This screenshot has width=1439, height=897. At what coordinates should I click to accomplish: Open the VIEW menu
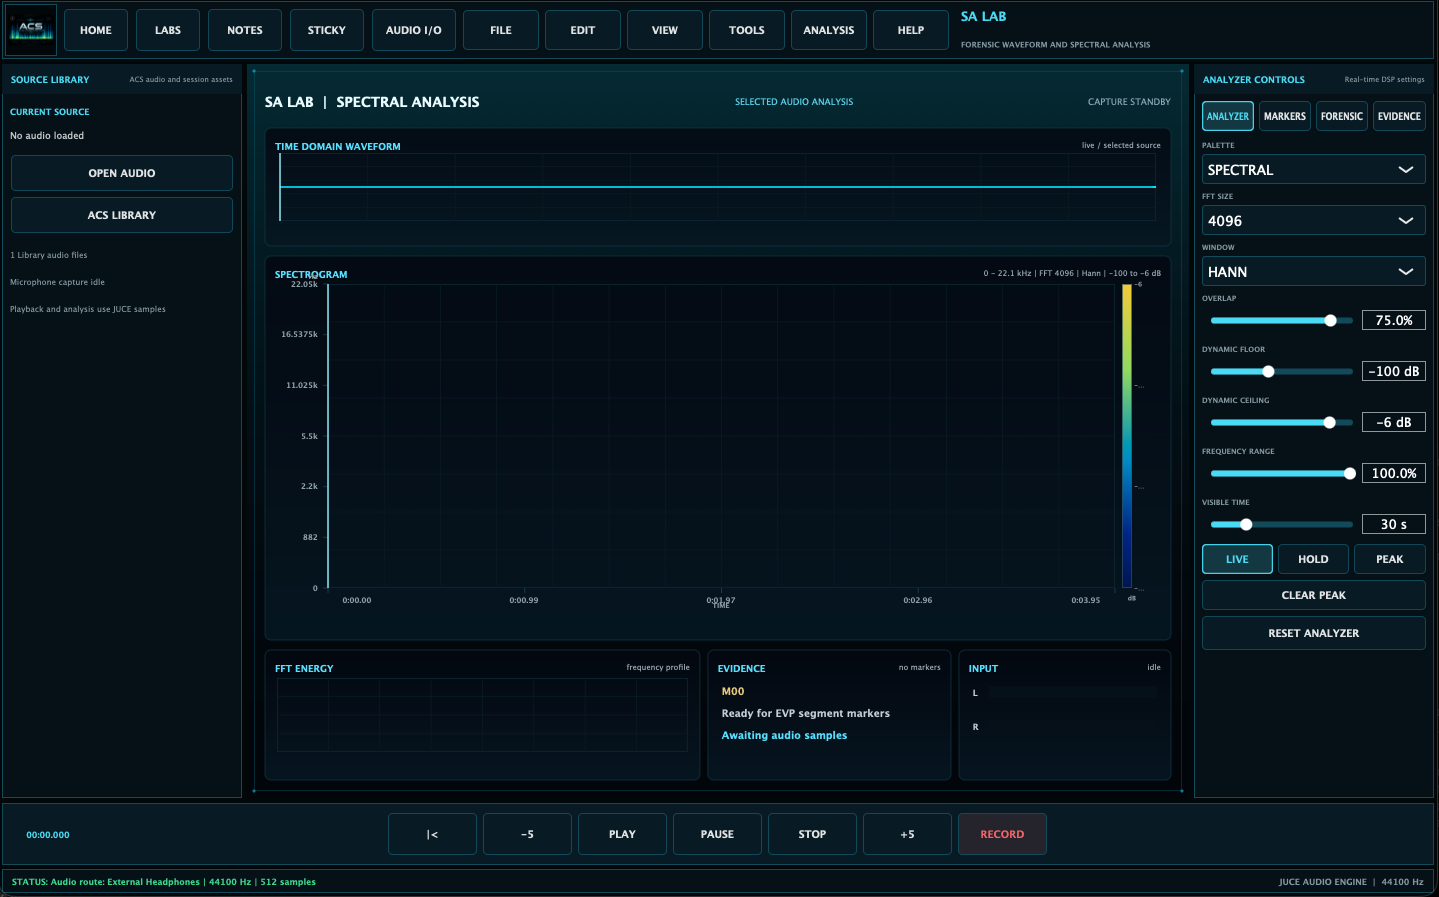coord(665,30)
